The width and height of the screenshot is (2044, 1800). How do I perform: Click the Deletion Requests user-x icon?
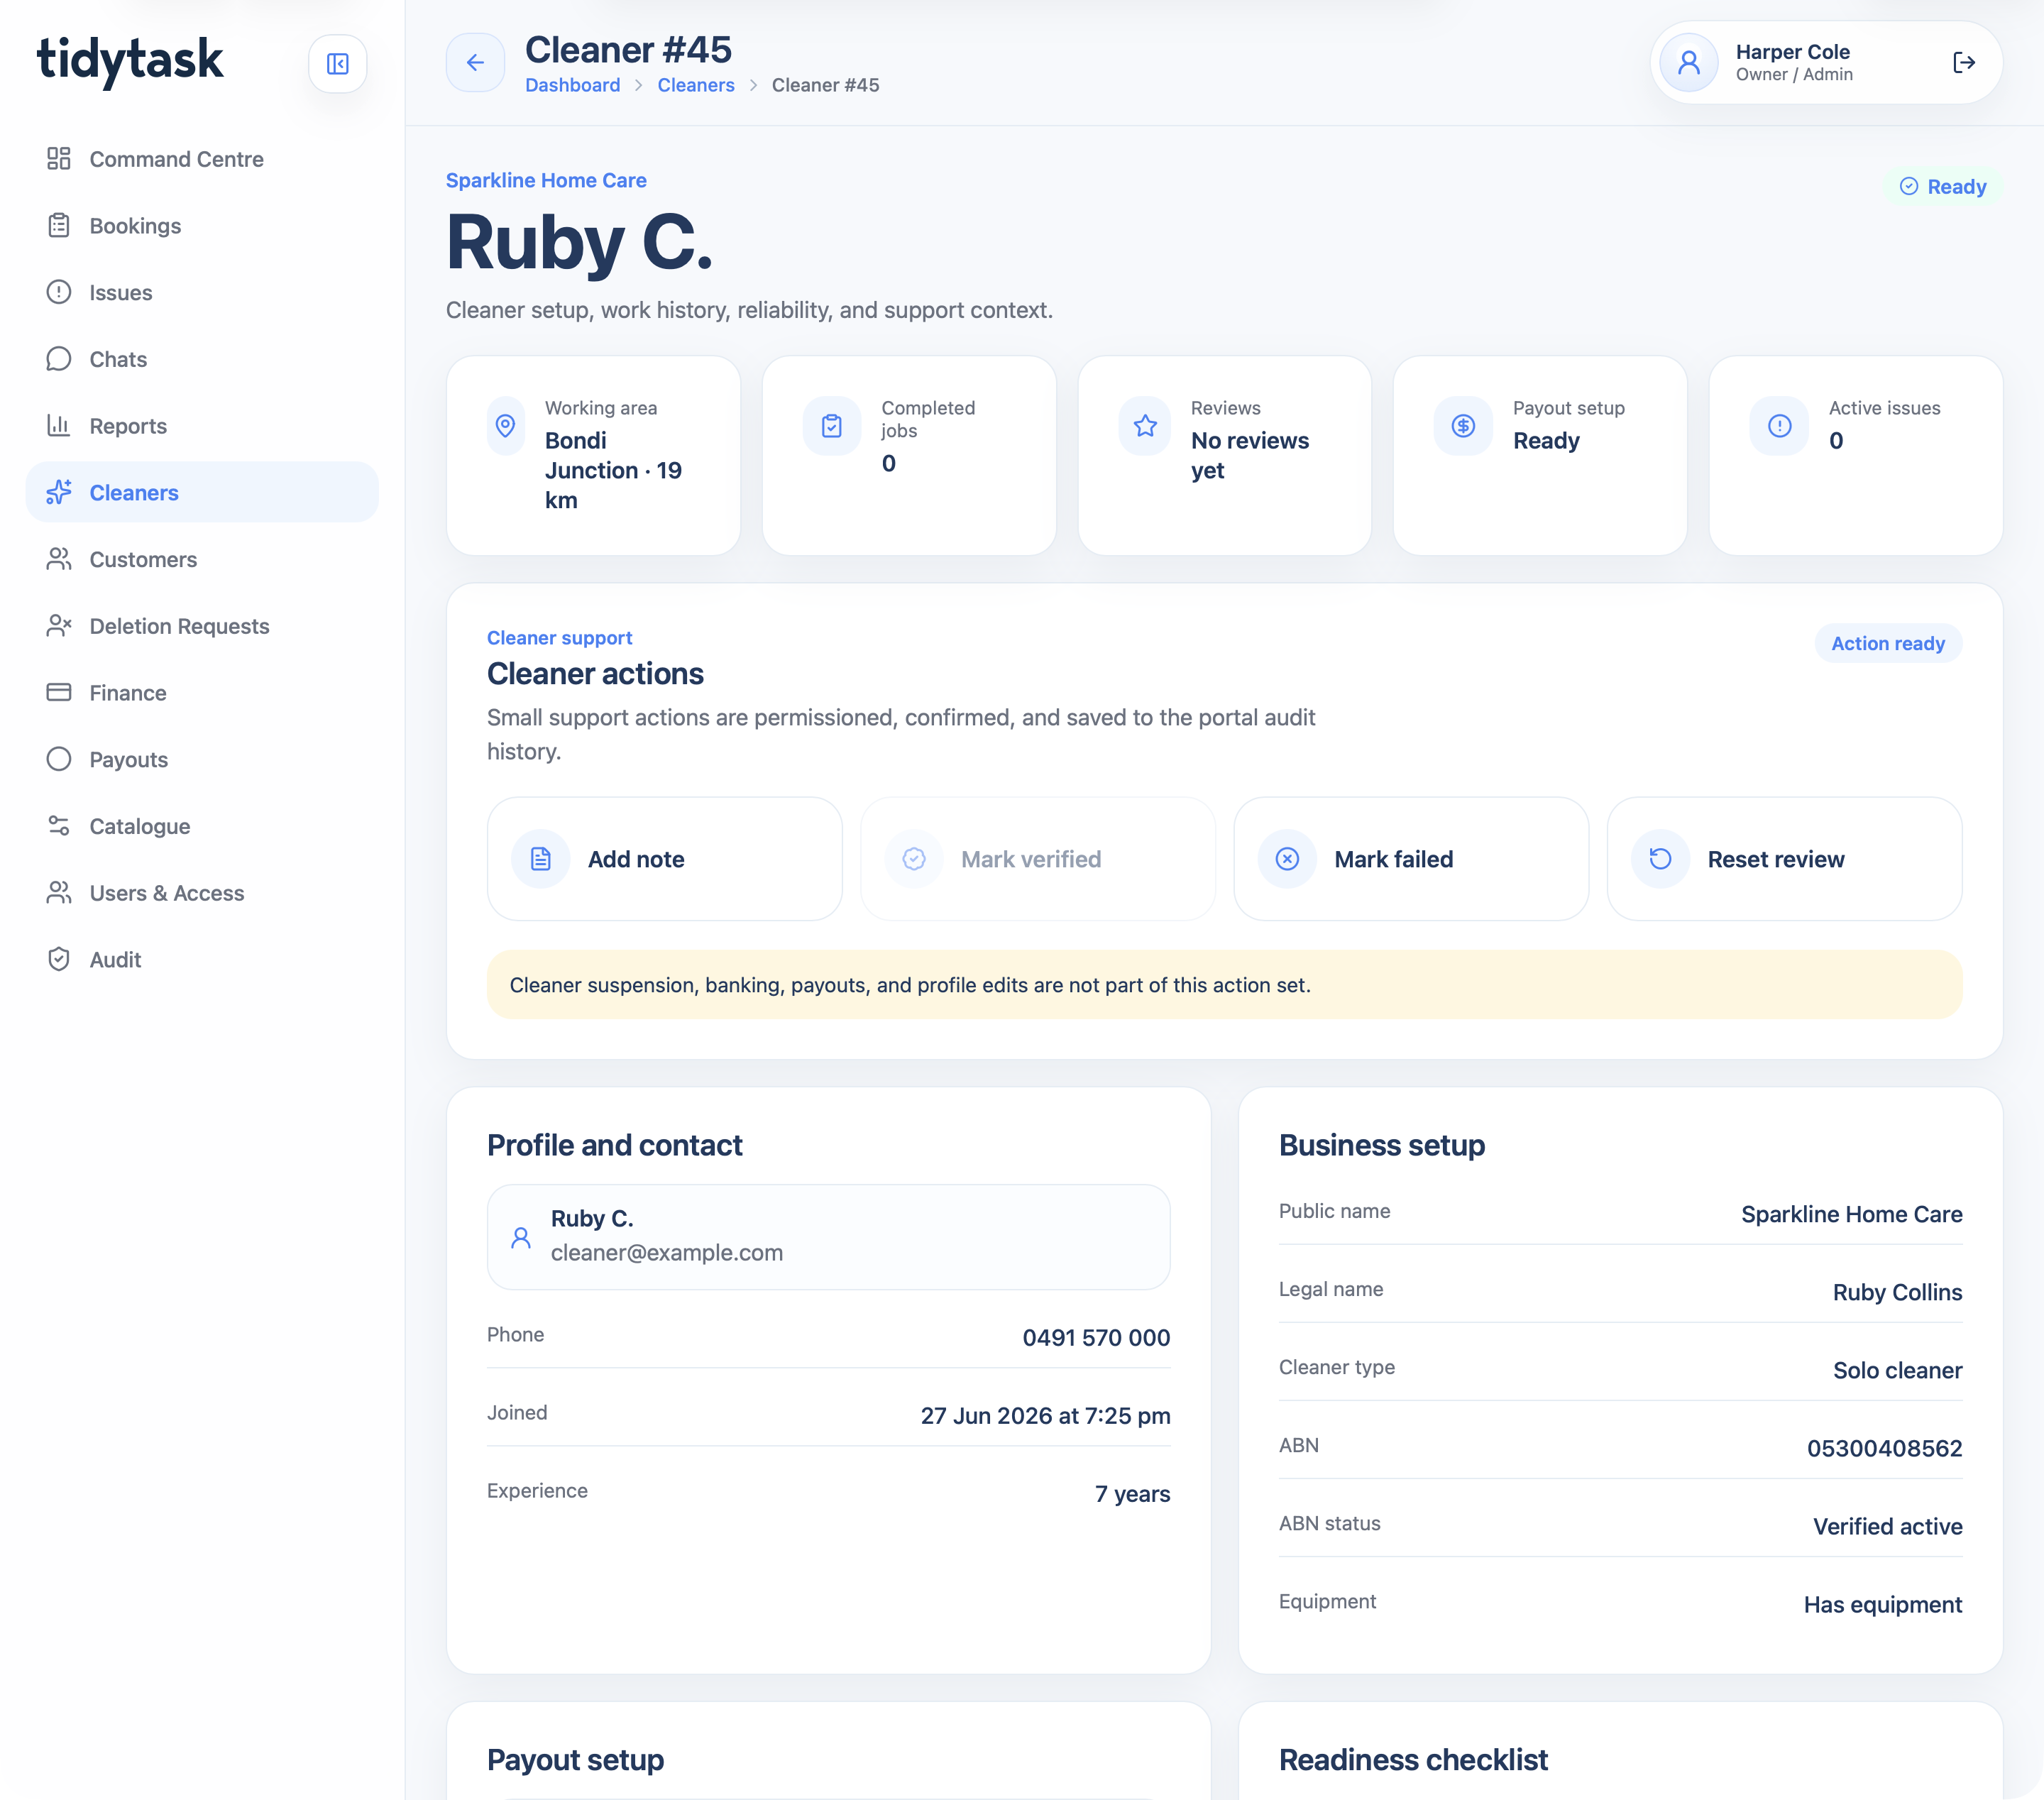59,626
